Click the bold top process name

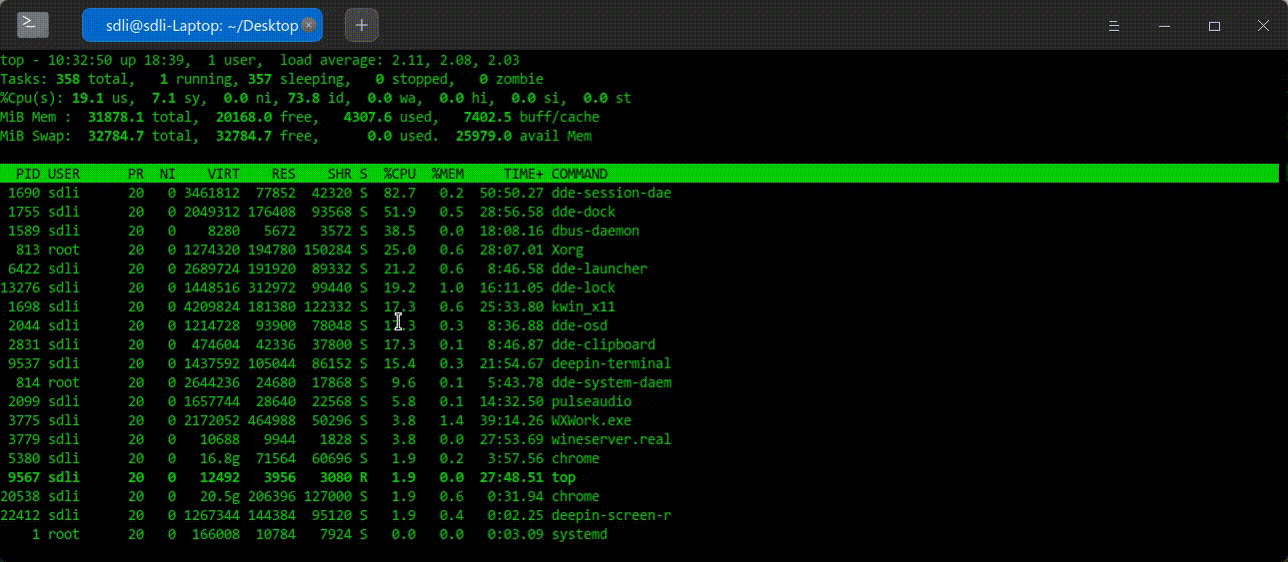[x=564, y=478]
